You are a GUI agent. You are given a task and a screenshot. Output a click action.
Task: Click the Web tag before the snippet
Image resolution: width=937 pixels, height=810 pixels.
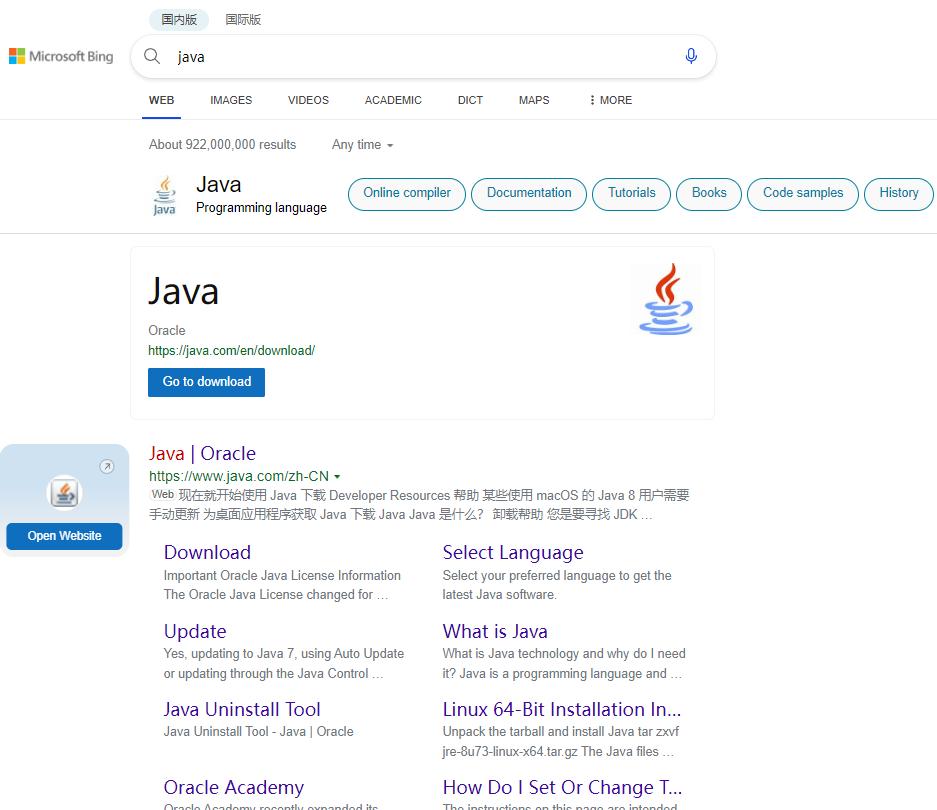(163, 494)
